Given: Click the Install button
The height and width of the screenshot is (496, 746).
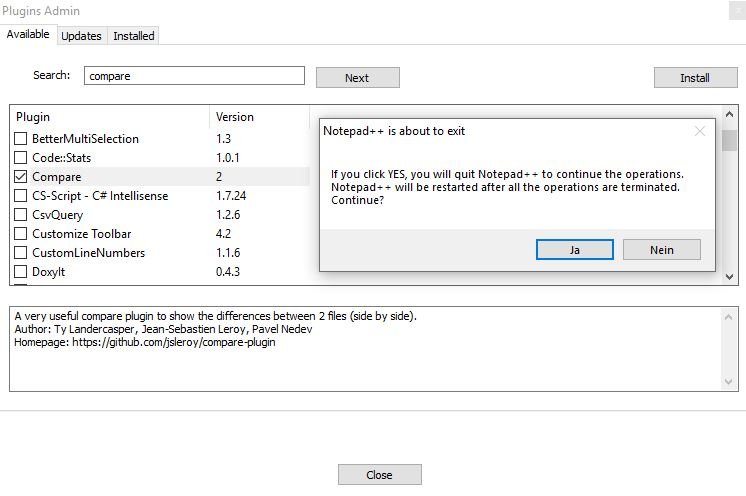Looking at the screenshot, I should [695, 78].
